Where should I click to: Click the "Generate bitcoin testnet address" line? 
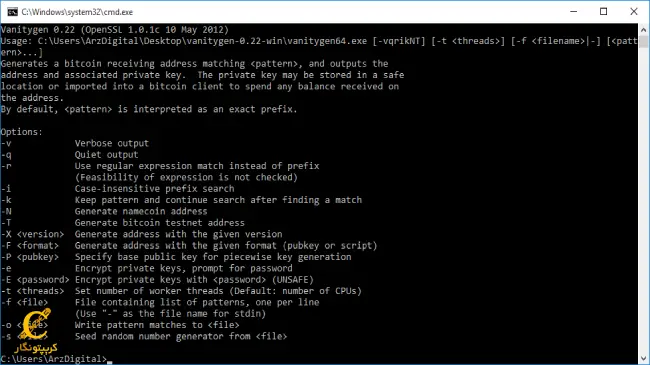pos(160,223)
